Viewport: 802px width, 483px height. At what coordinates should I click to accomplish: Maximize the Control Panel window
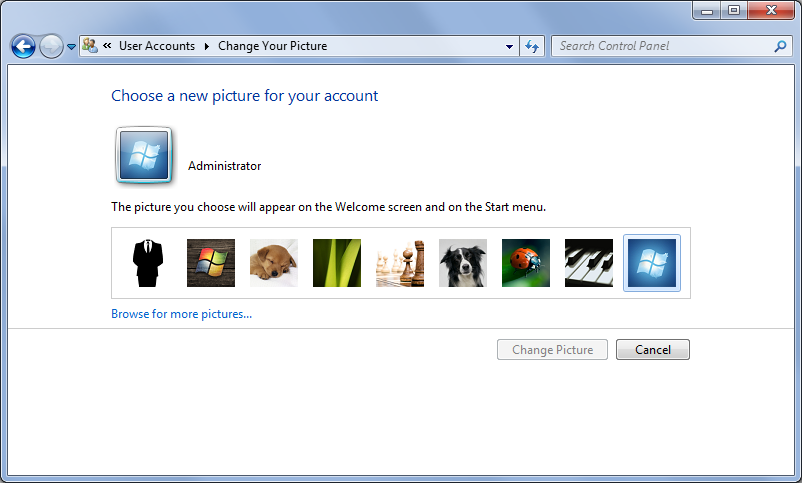tap(734, 10)
